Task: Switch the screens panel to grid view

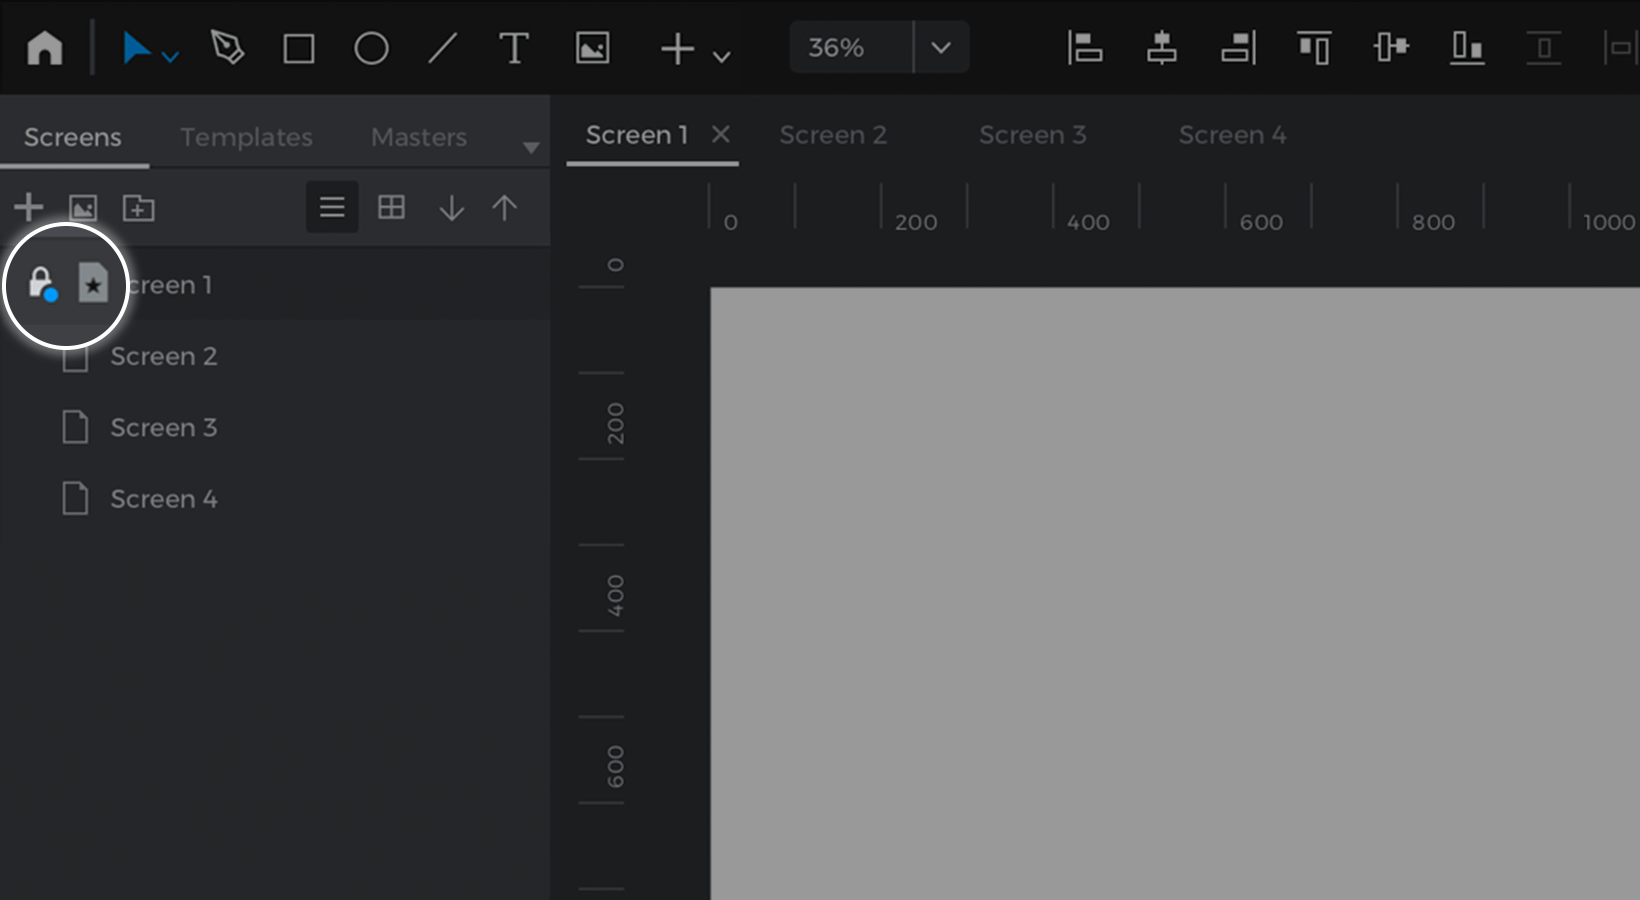Action: click(x=391, y=207)
